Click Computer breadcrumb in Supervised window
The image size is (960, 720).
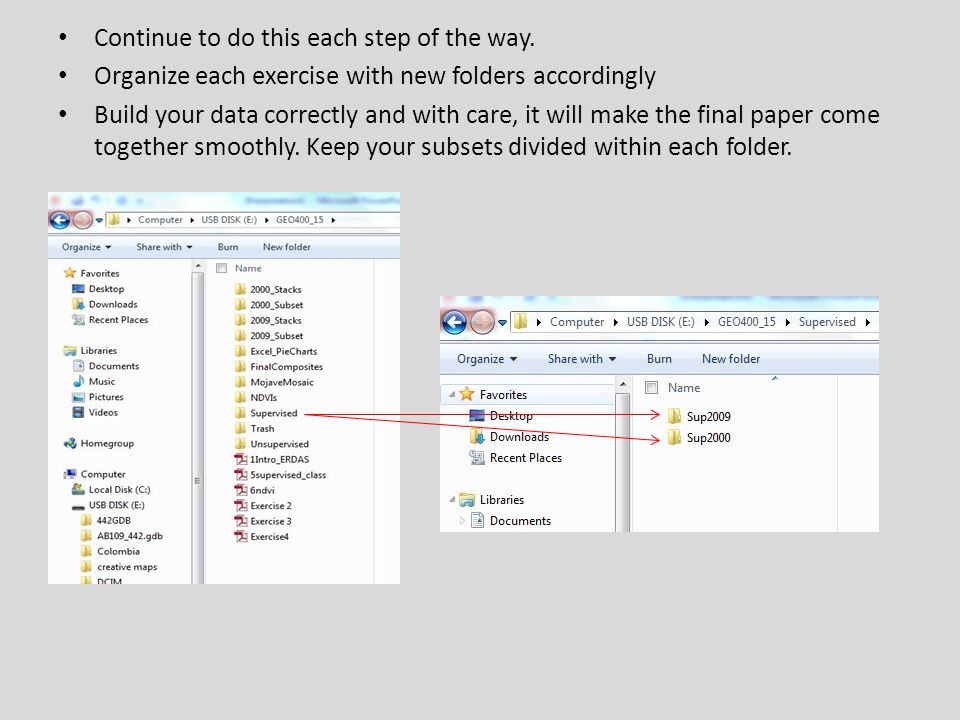pyautogui.click(x=577, y=322)
